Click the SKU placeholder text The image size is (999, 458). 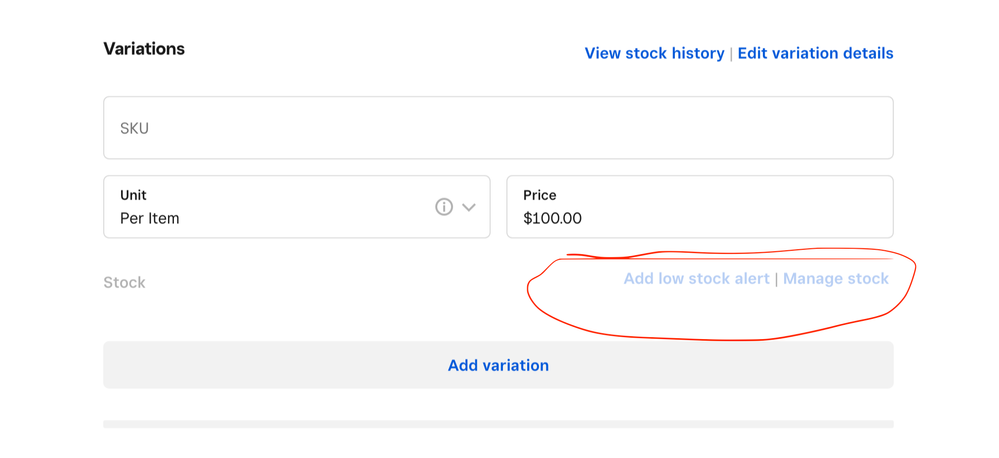(134, 128)
